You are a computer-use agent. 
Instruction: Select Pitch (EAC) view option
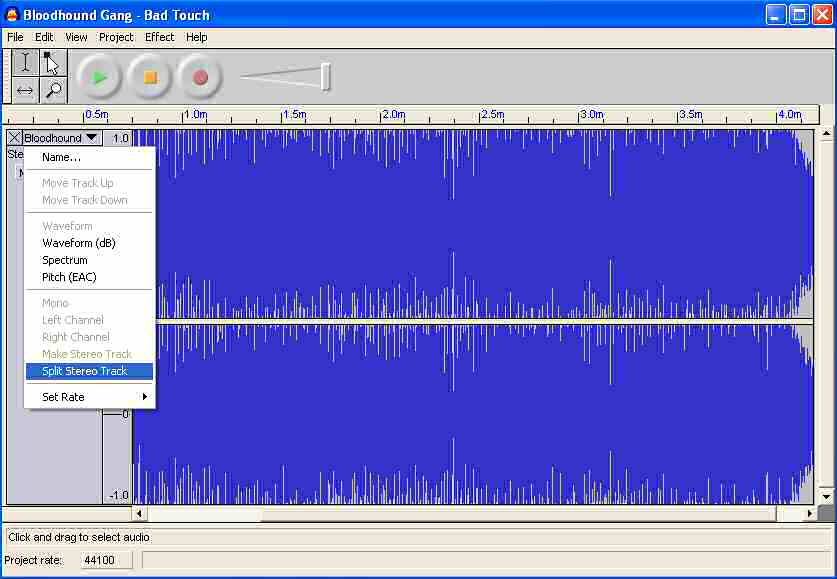tap(90, 277)
